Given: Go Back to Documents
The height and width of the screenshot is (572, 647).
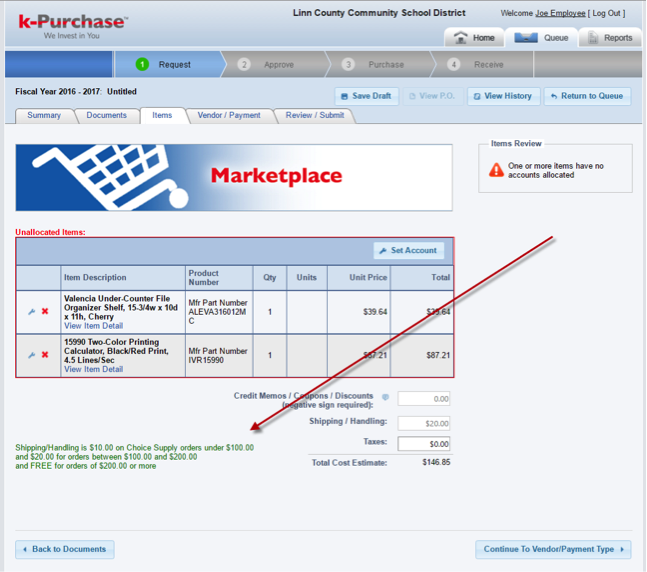Looking at the screenshot, I should pyautogui.click(x=65, y=549).
